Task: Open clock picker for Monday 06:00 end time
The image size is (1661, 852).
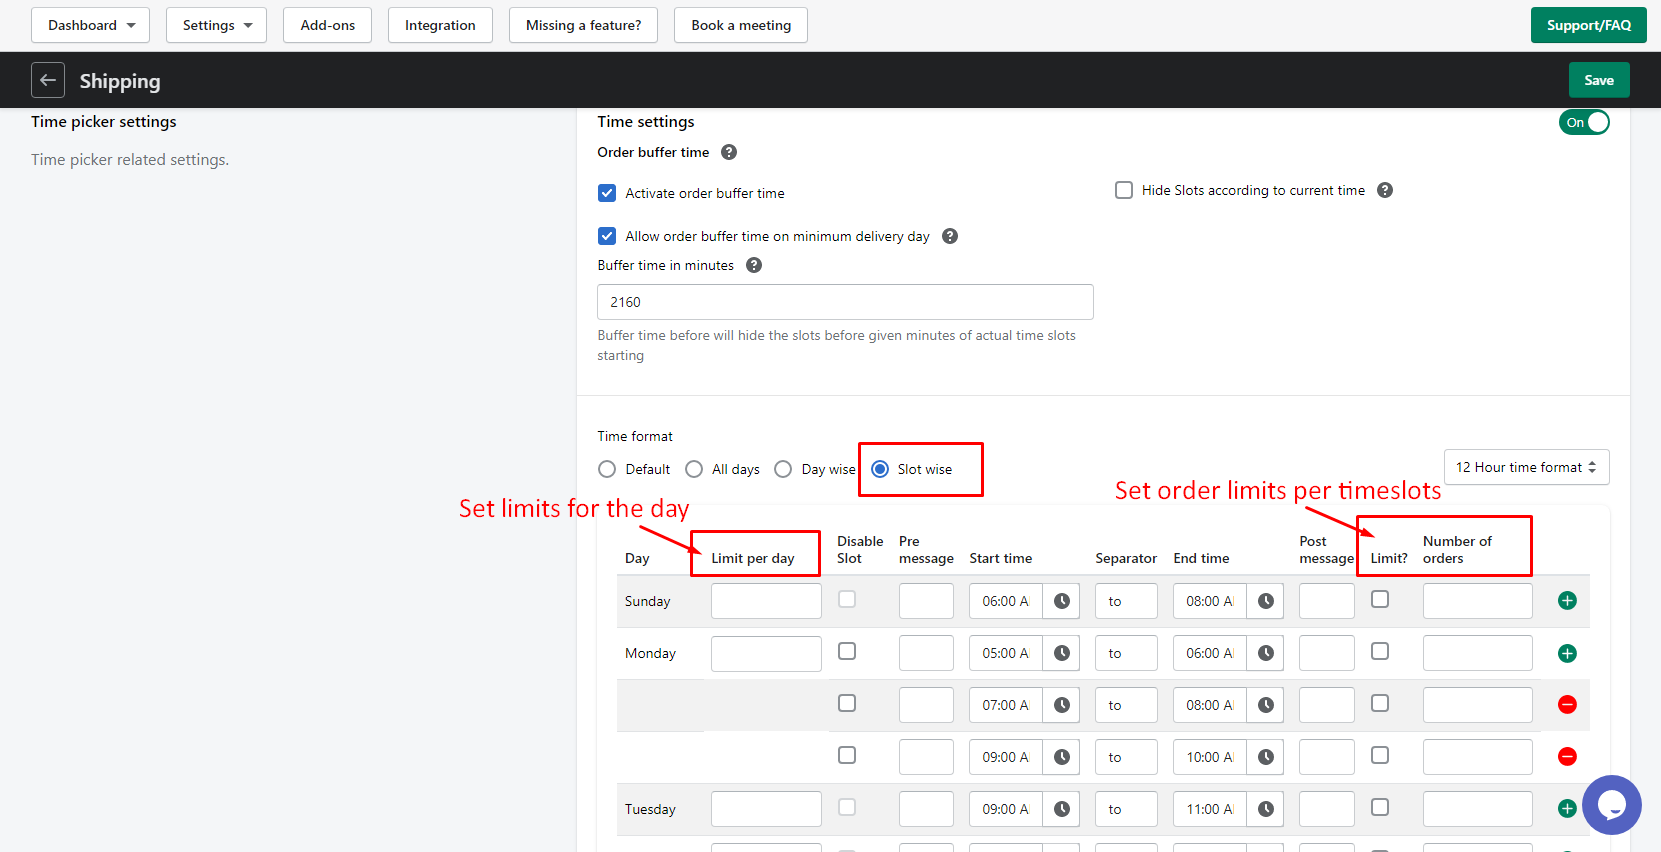Action: [1266, 653]
